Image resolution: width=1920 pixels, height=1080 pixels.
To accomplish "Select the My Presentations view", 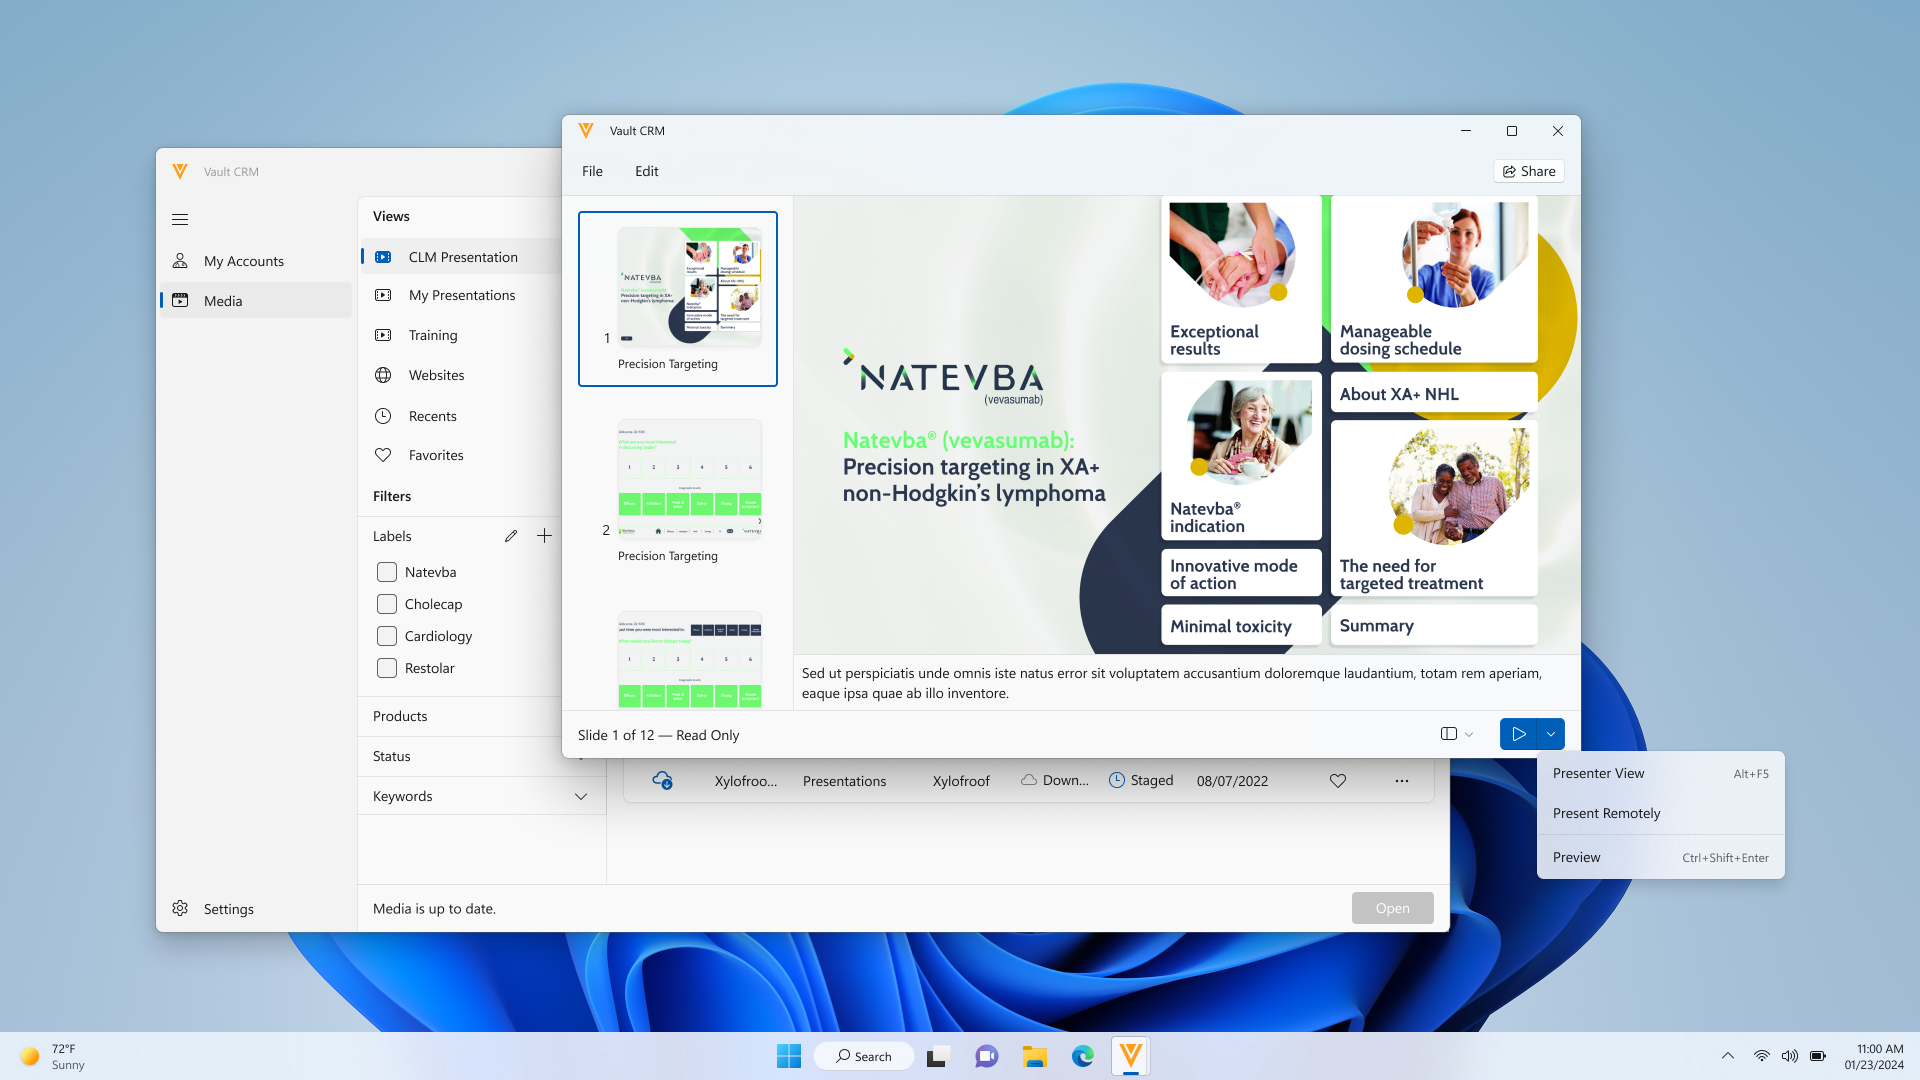I will [462, 295].
